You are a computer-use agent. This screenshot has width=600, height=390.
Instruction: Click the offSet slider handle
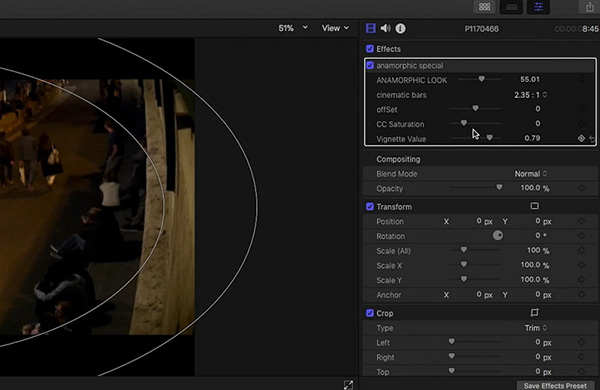tap(475, 108)
